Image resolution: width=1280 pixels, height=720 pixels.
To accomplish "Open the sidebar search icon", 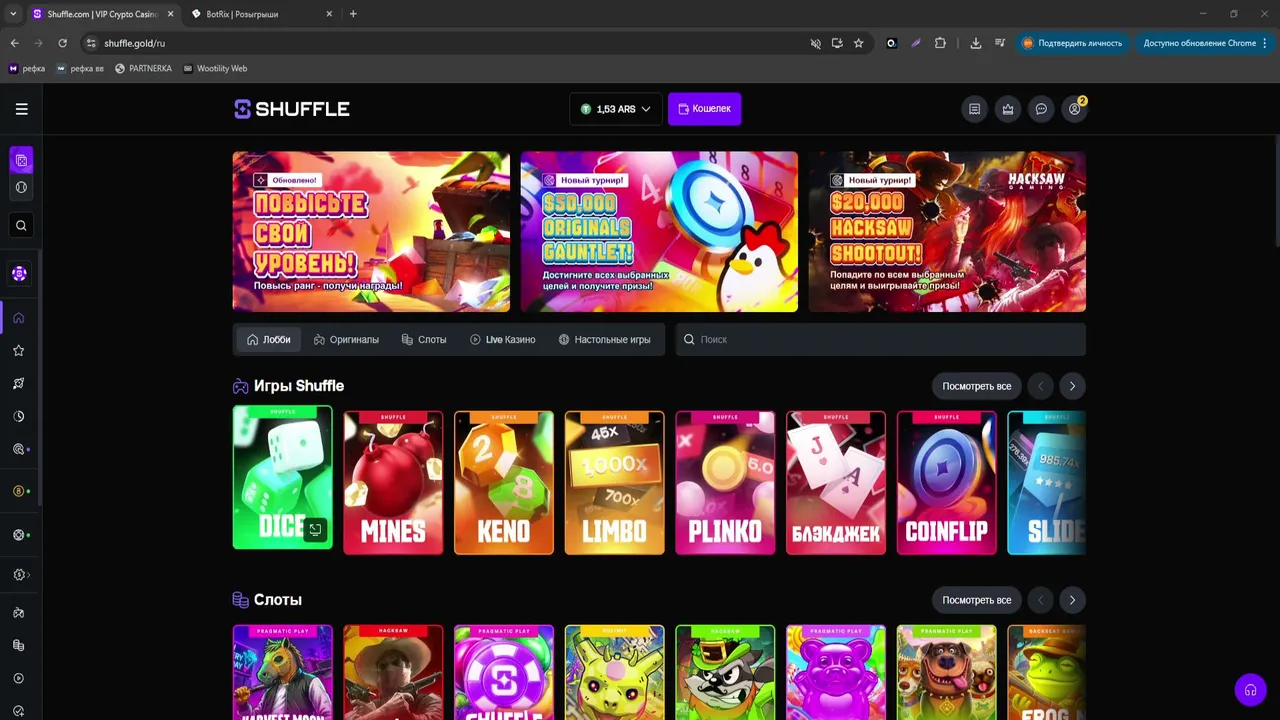I will pos(21,225).
